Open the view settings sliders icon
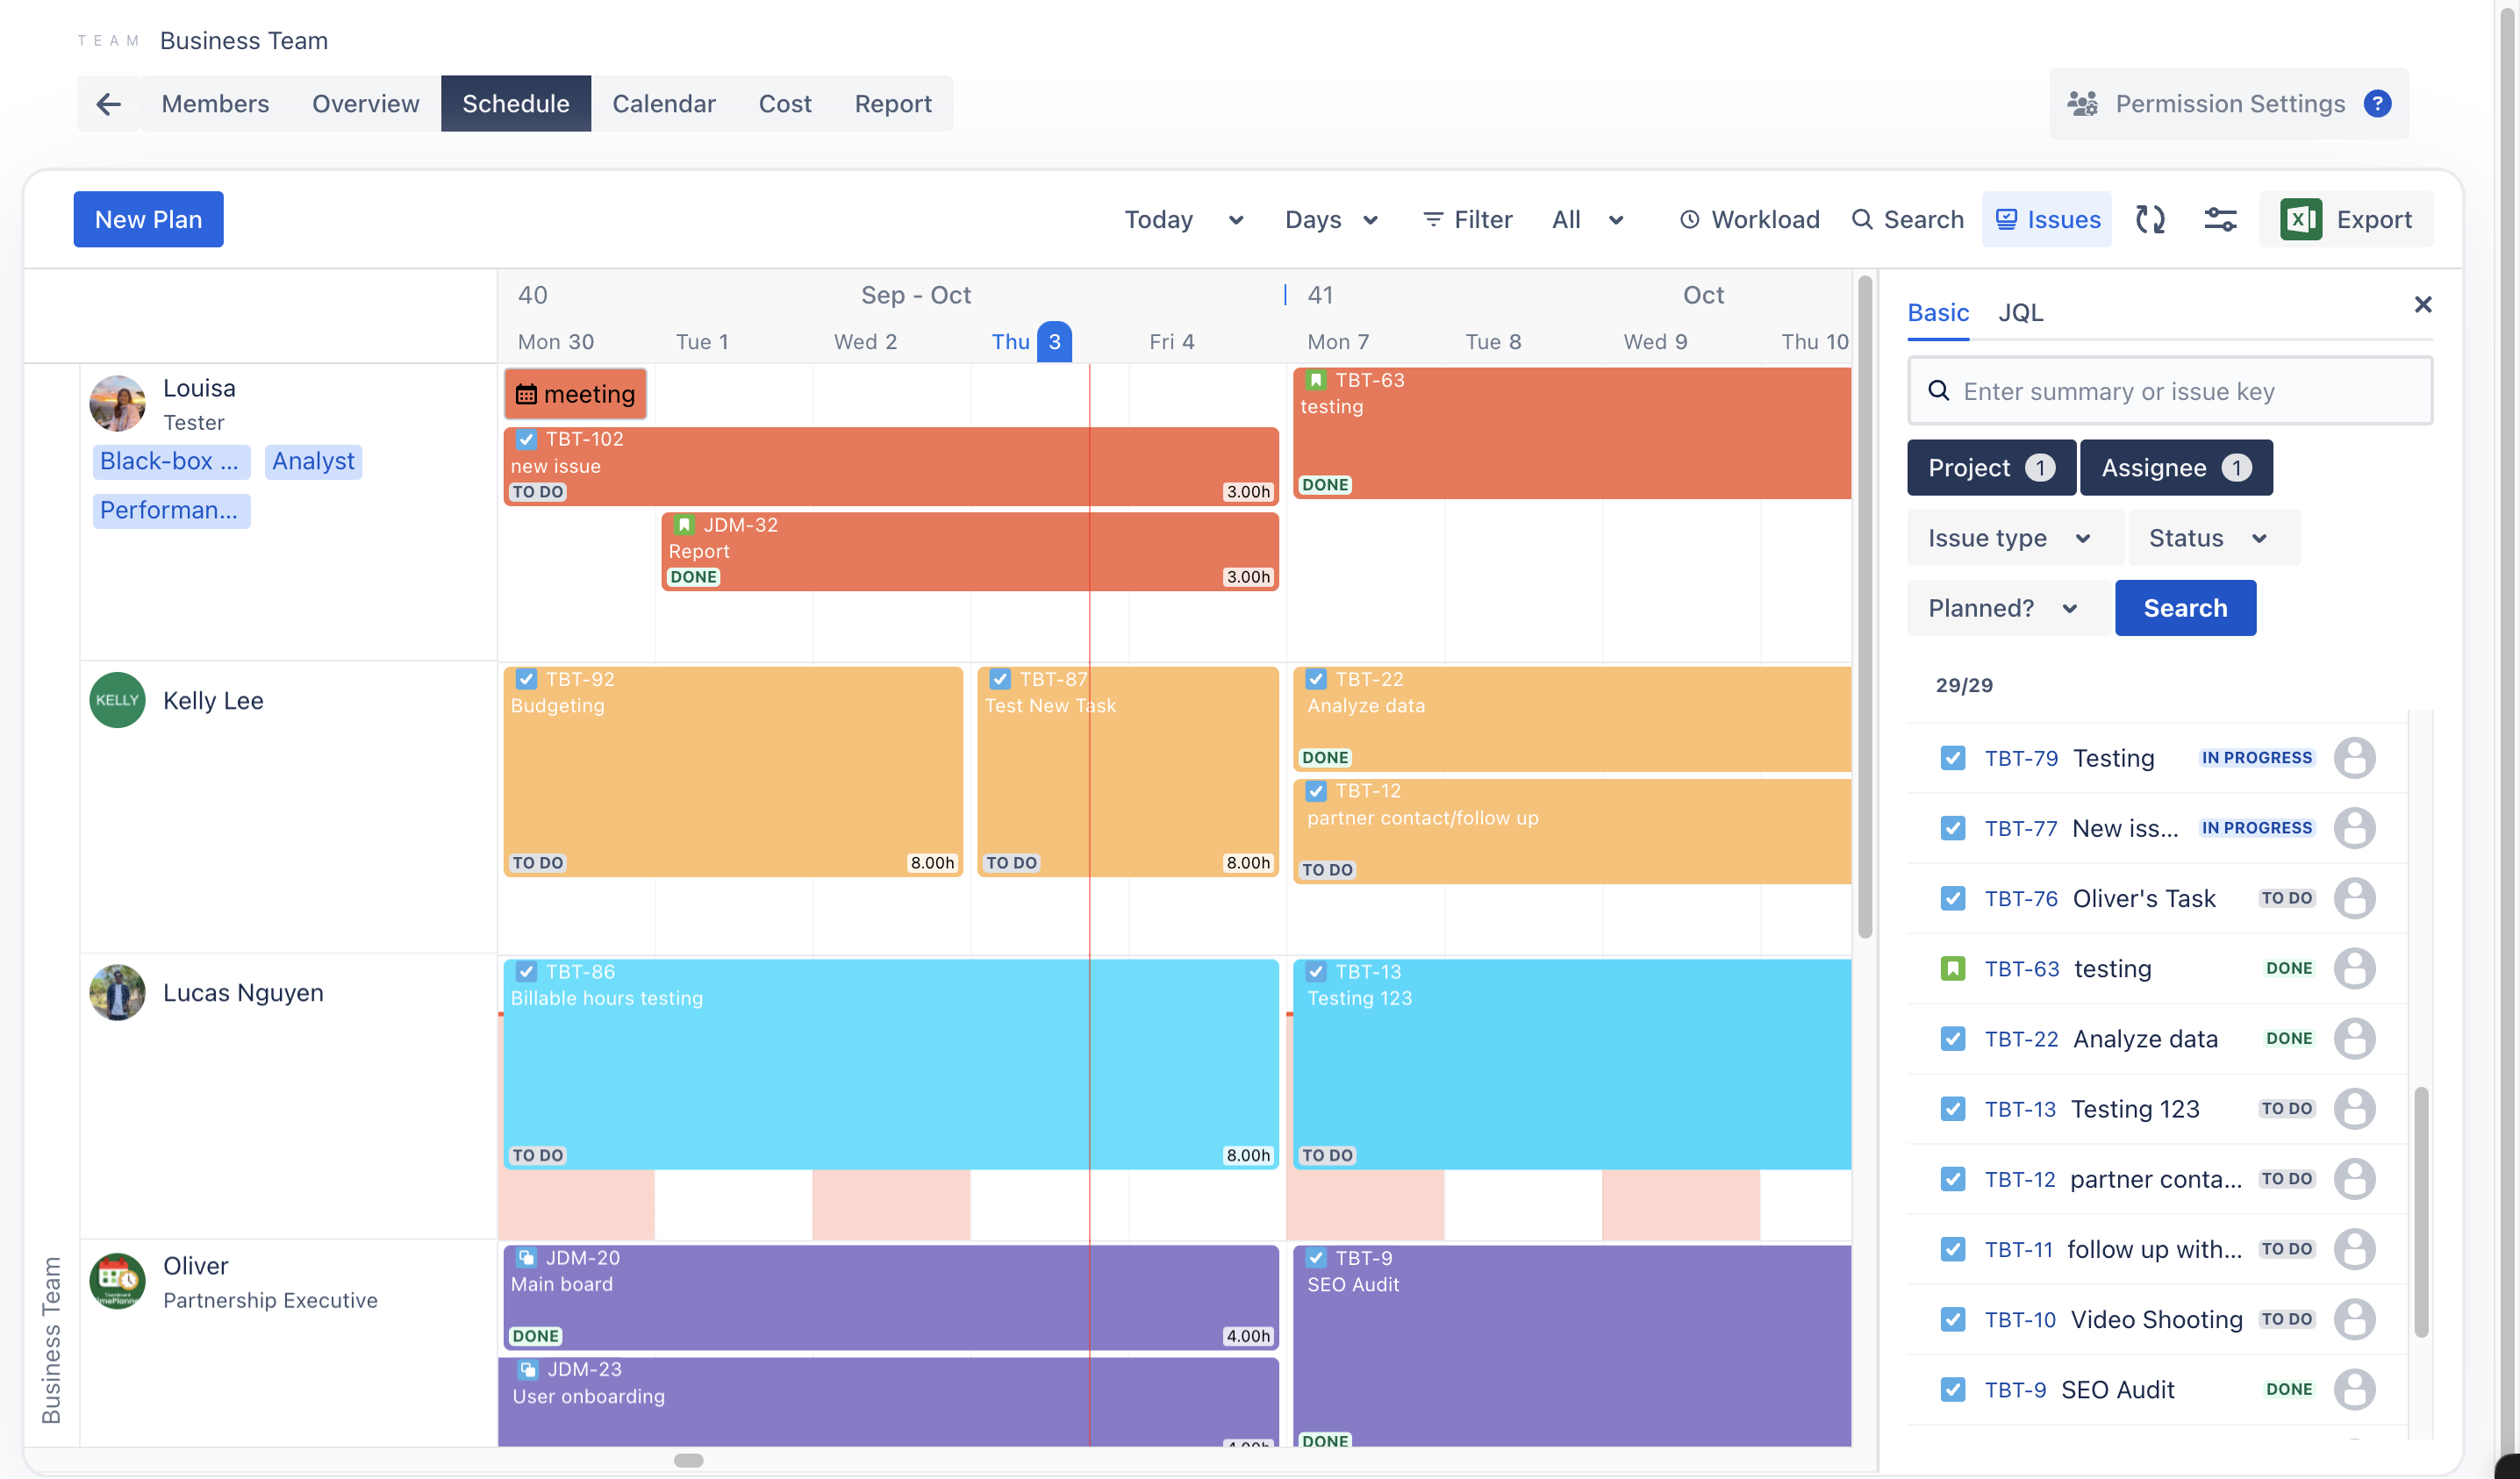 2220,219
